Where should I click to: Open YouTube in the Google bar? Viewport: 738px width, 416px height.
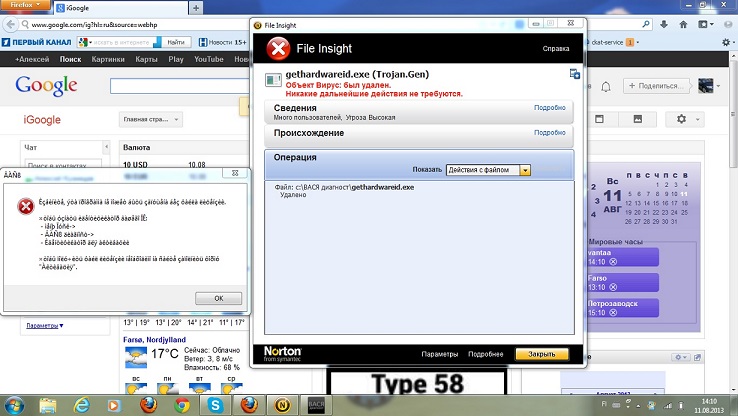pyautogui.click(x=209, y=59)
